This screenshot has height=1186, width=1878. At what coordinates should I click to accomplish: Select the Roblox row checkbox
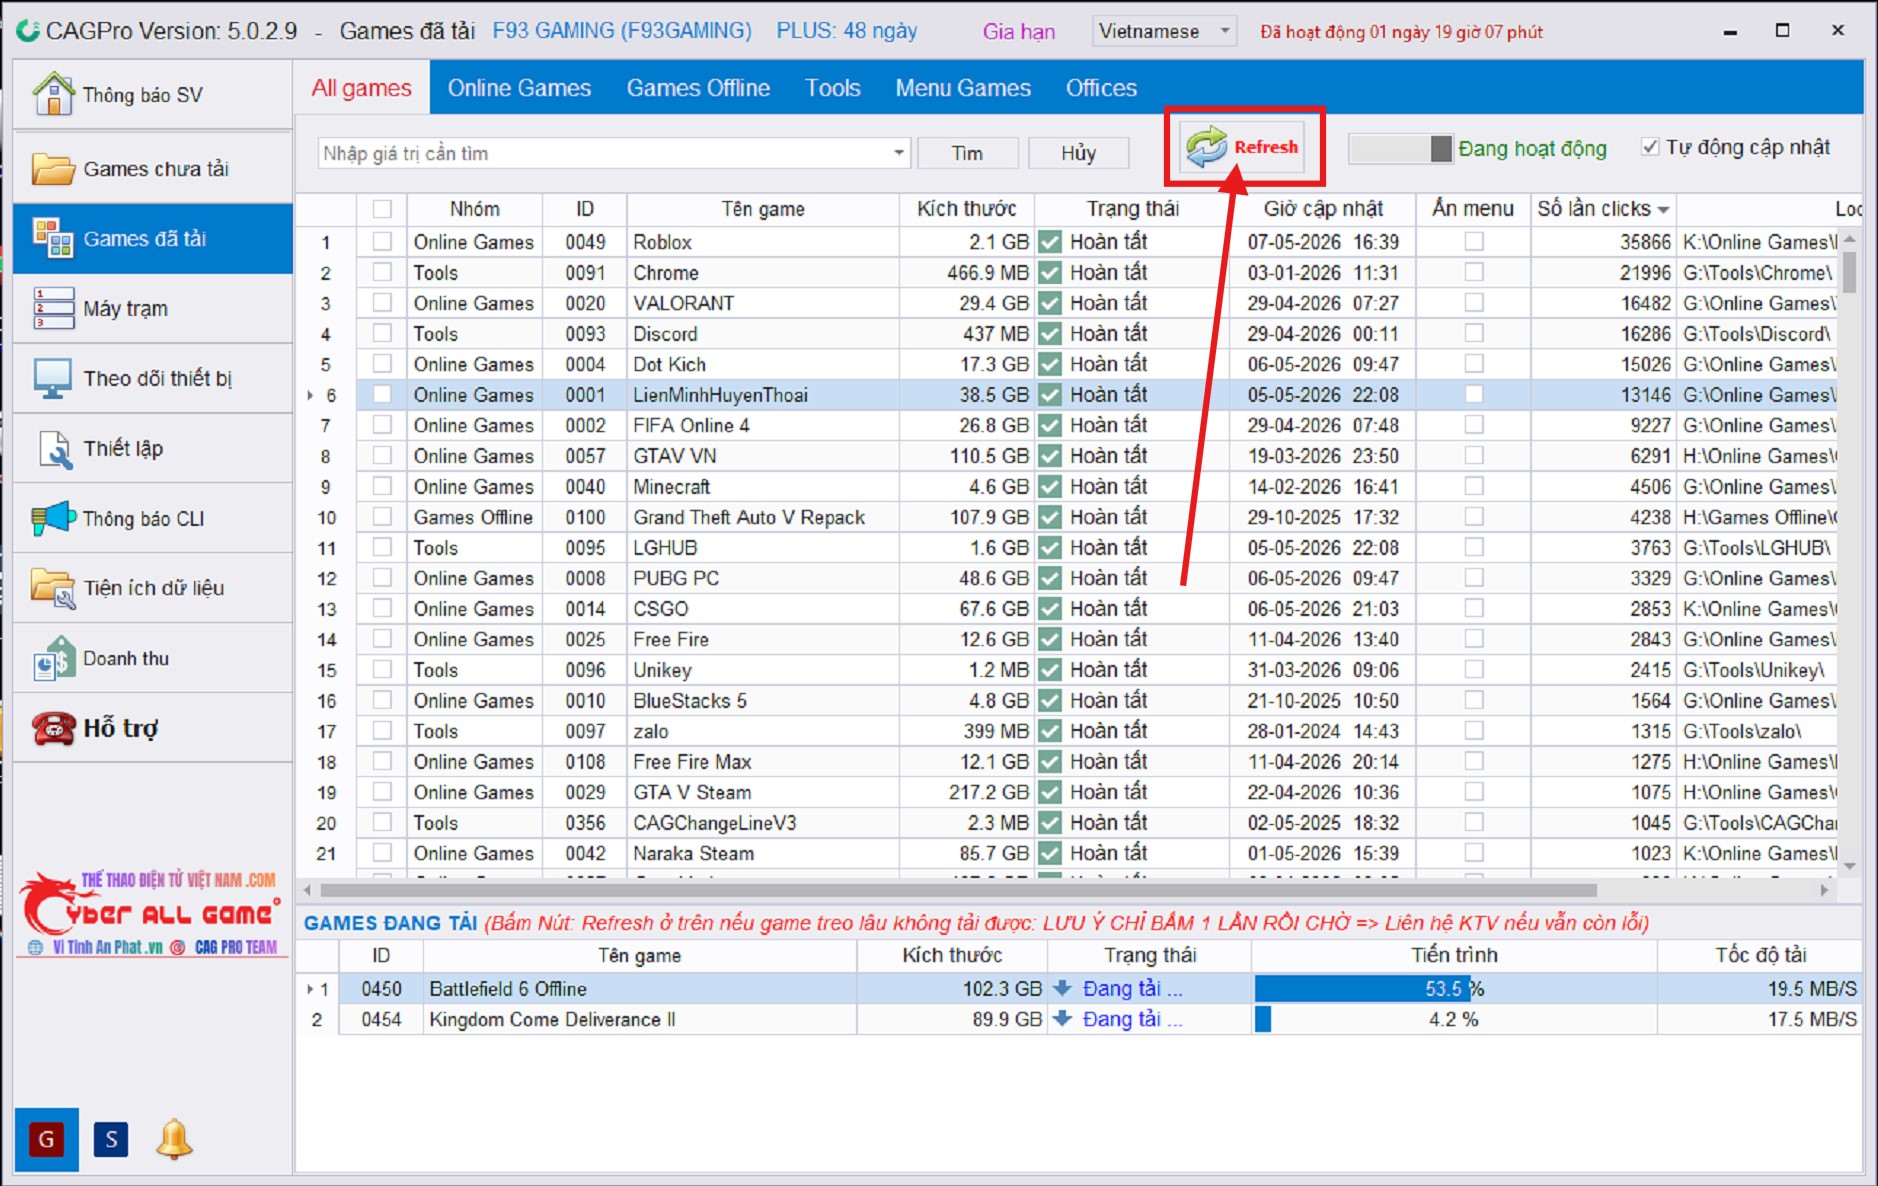(x=382, y=242)
